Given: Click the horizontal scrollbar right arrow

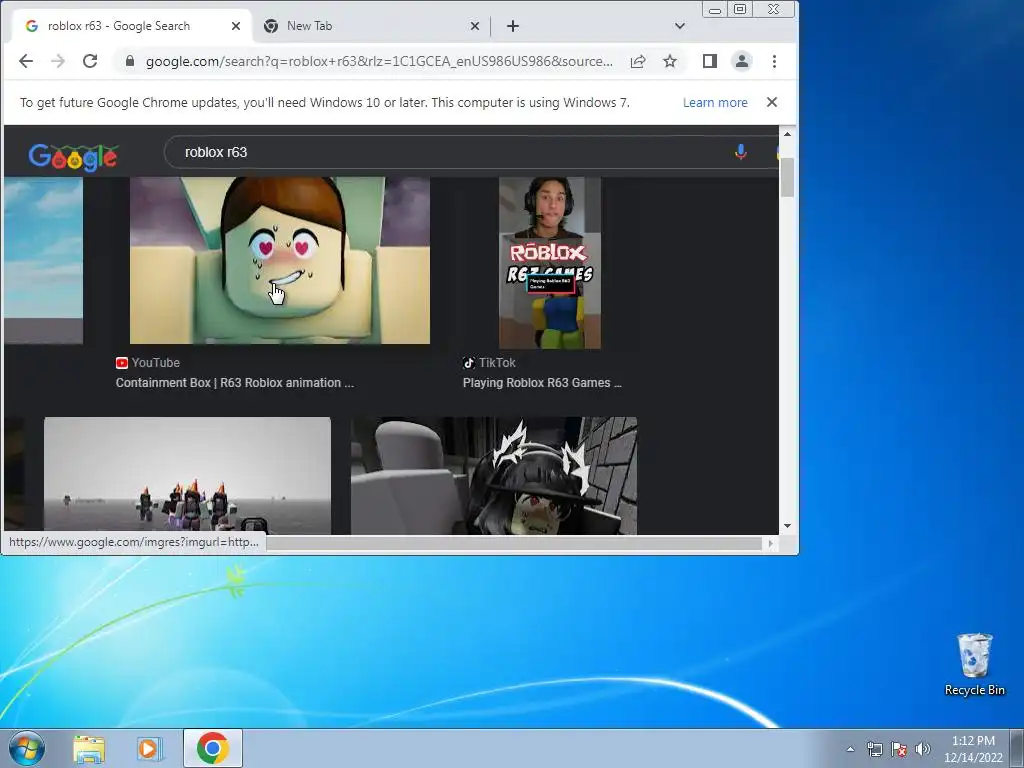Looking at the screenshot, I should [771, 543].
